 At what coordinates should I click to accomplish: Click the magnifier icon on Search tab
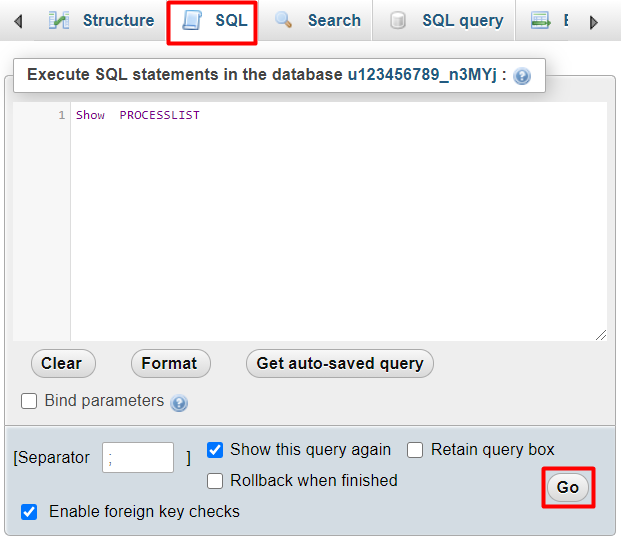(x=284, y=20)
